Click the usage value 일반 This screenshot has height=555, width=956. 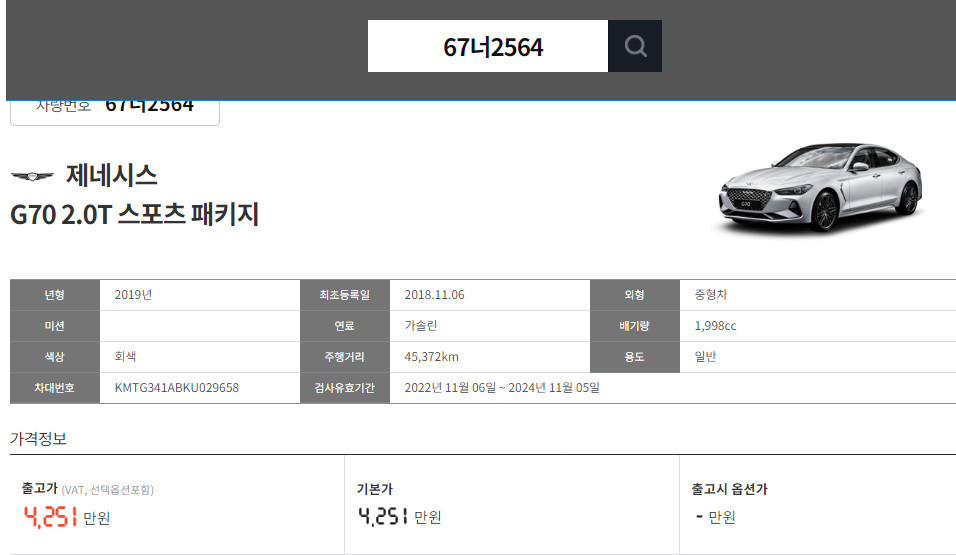pyautogui.click(x=705, y=357)
